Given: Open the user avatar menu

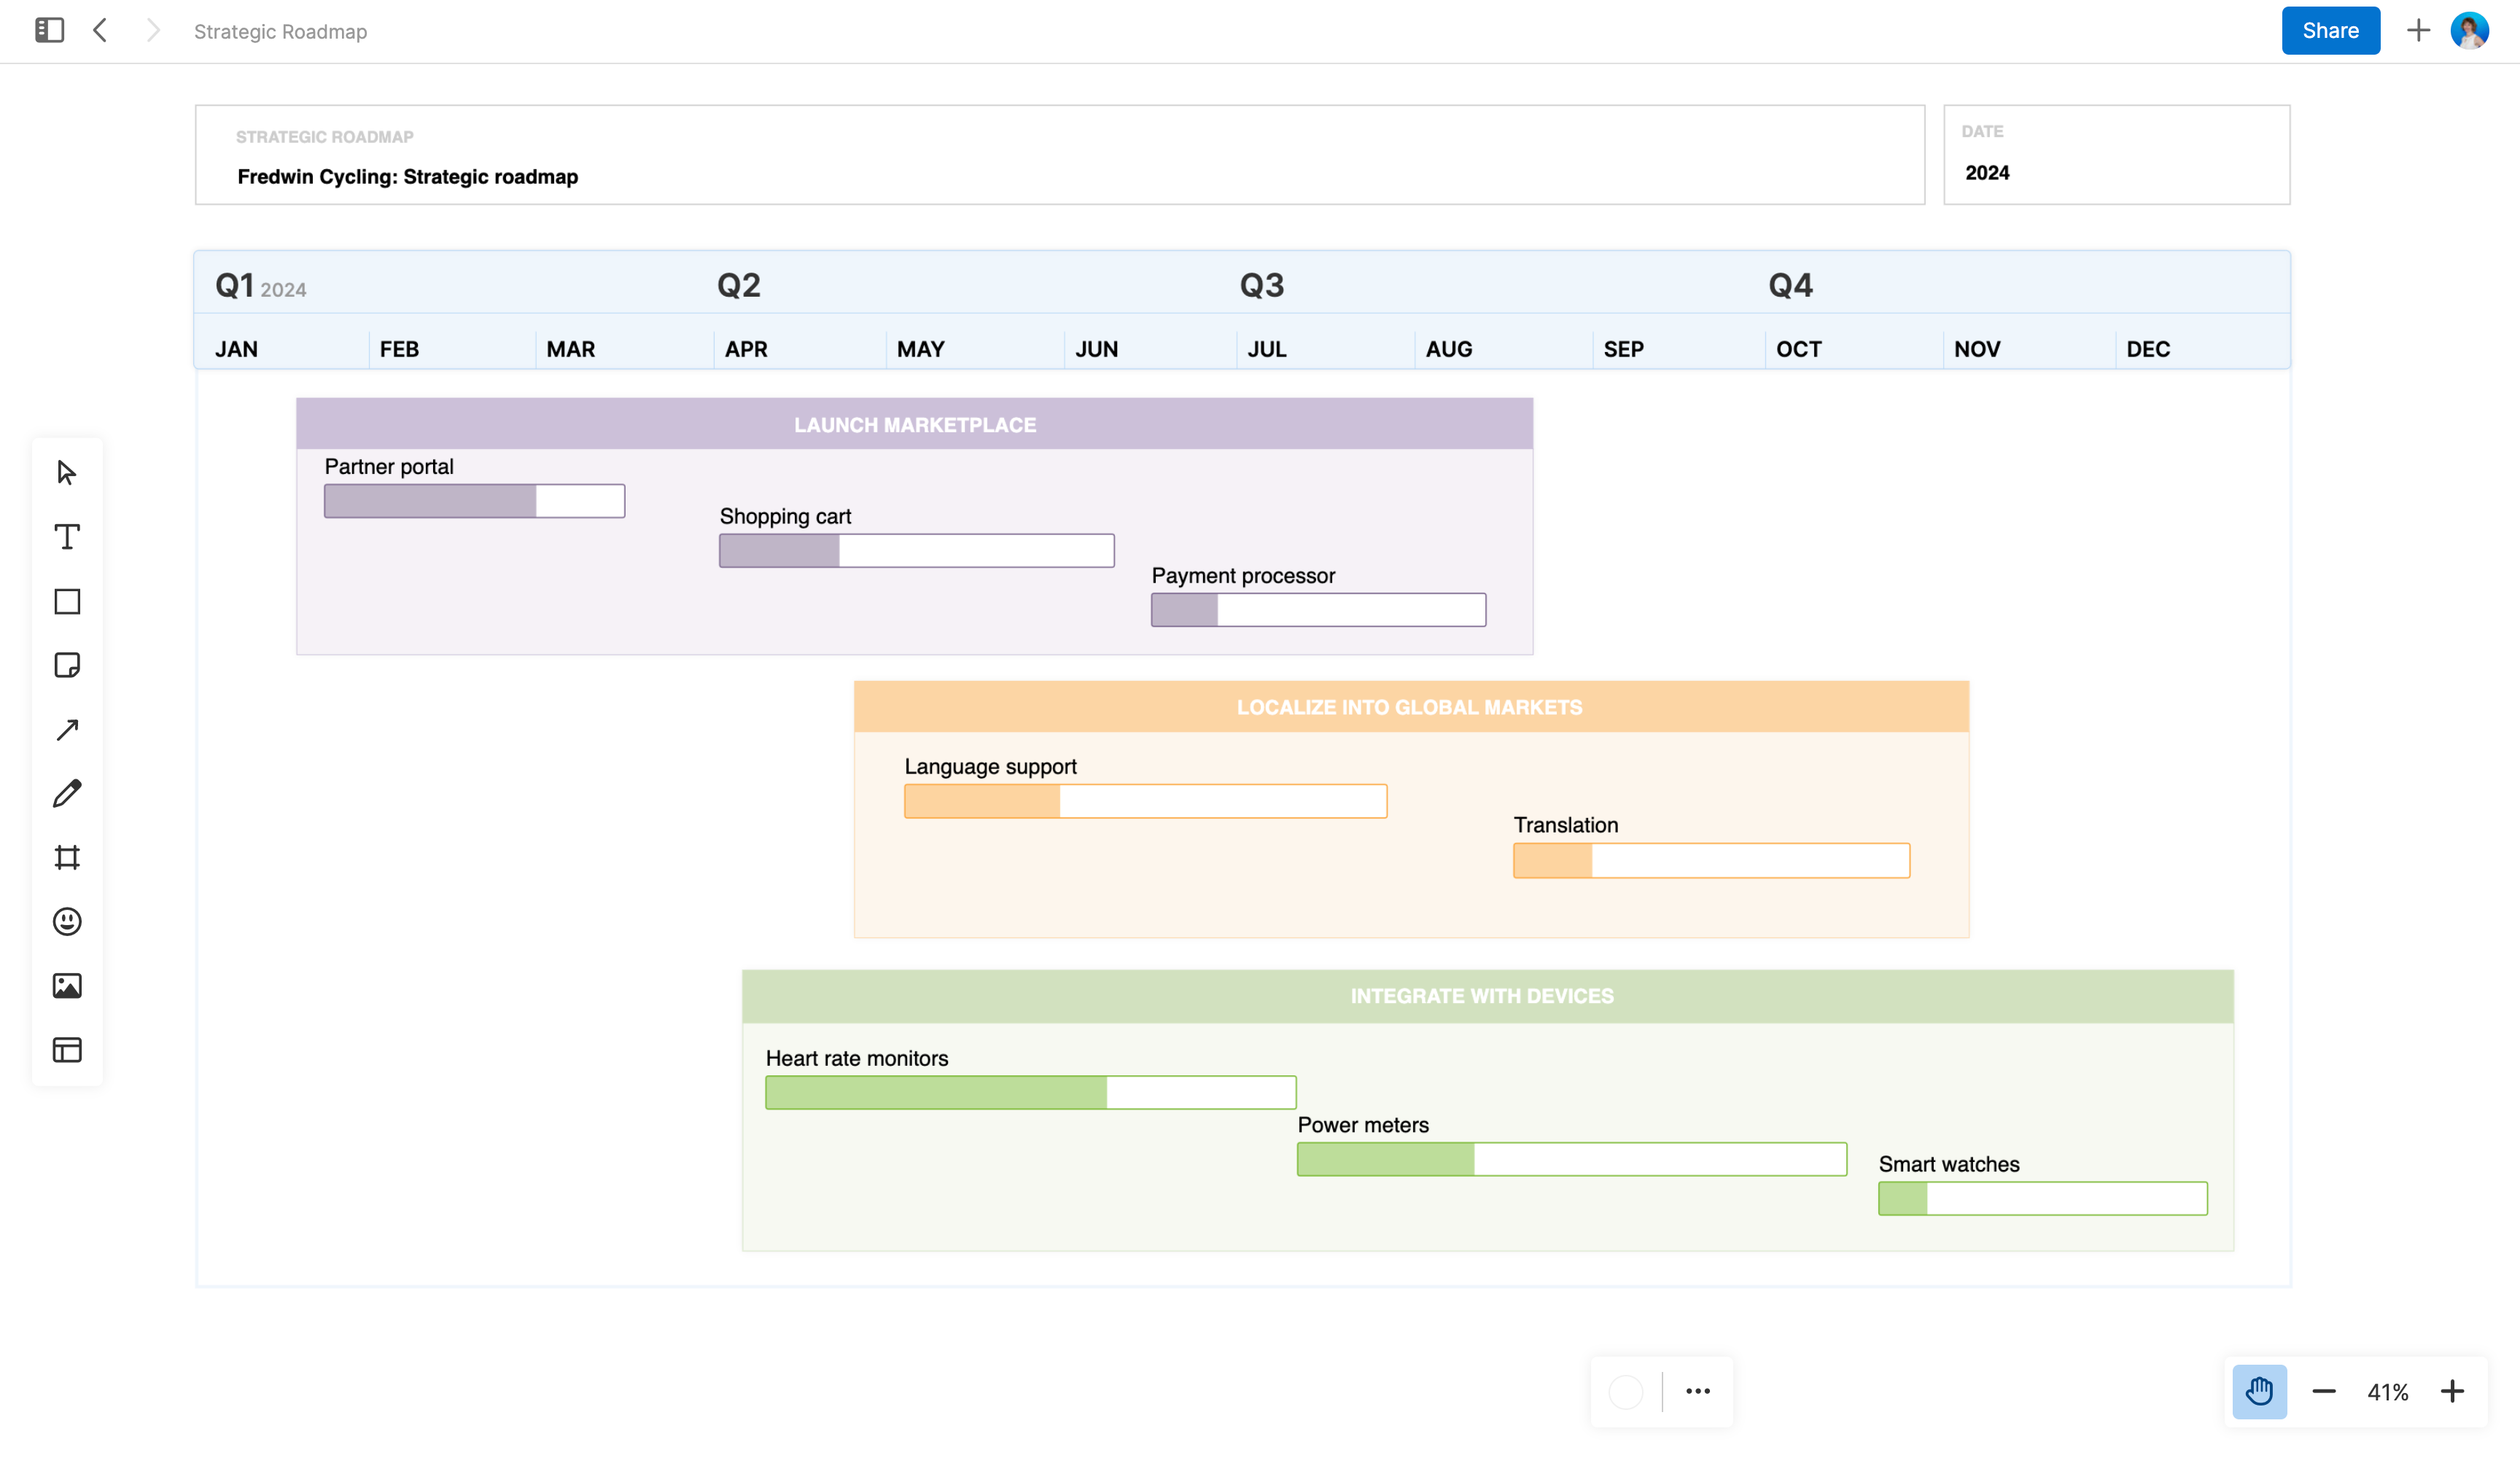Looking at the screenshot, I should click(2470, 30).
